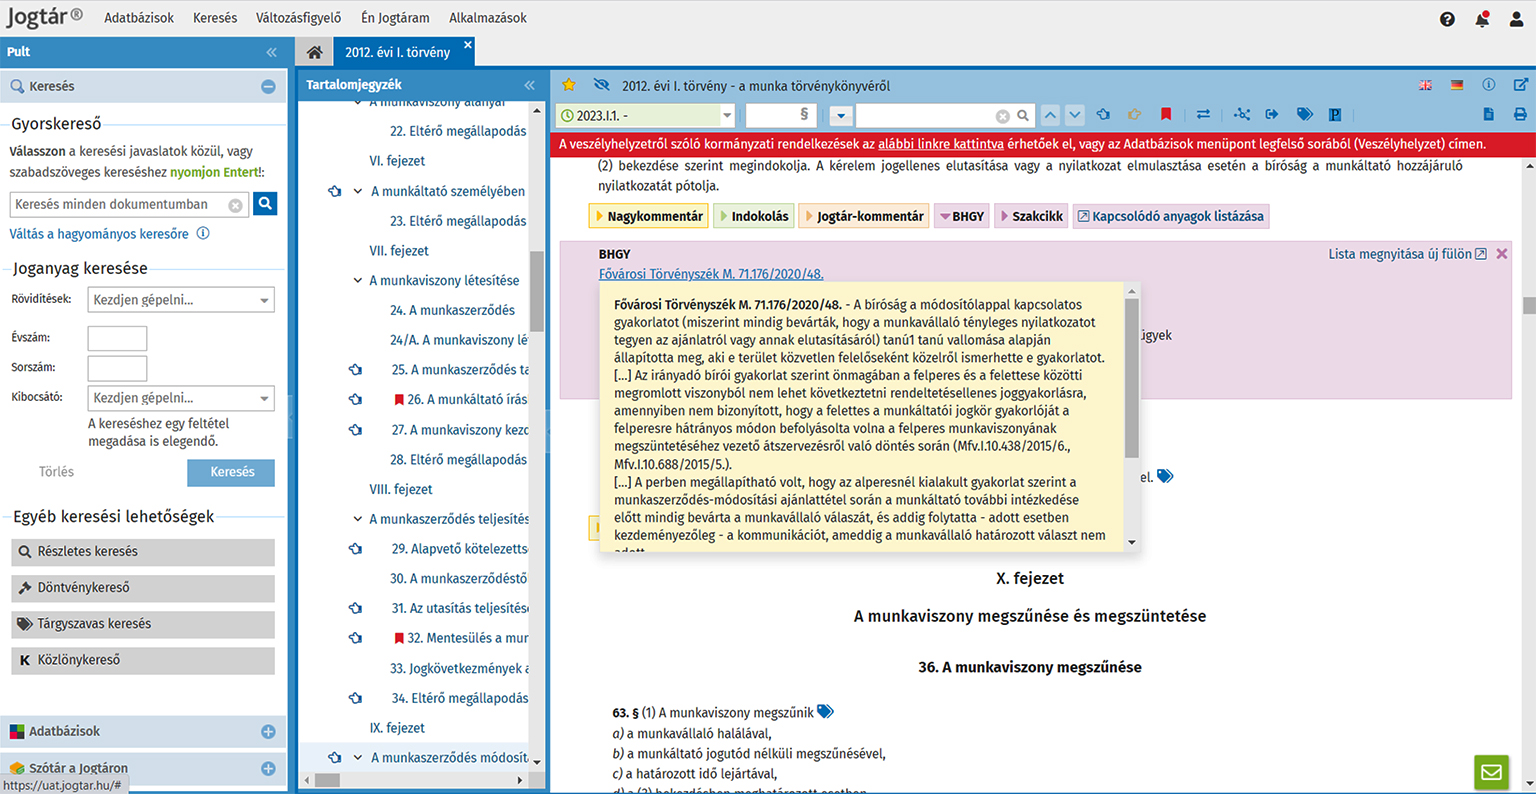
Task: Toggle the crossed-eye visibility icon
Action: pyautogui.click(x=601, y=85)
